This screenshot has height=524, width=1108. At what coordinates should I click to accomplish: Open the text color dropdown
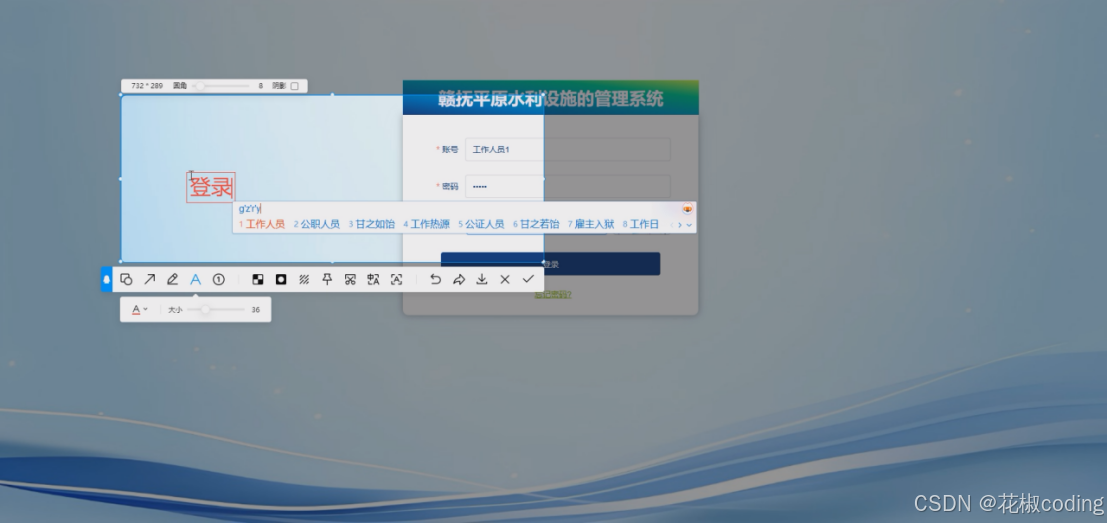tap(140, 309)
